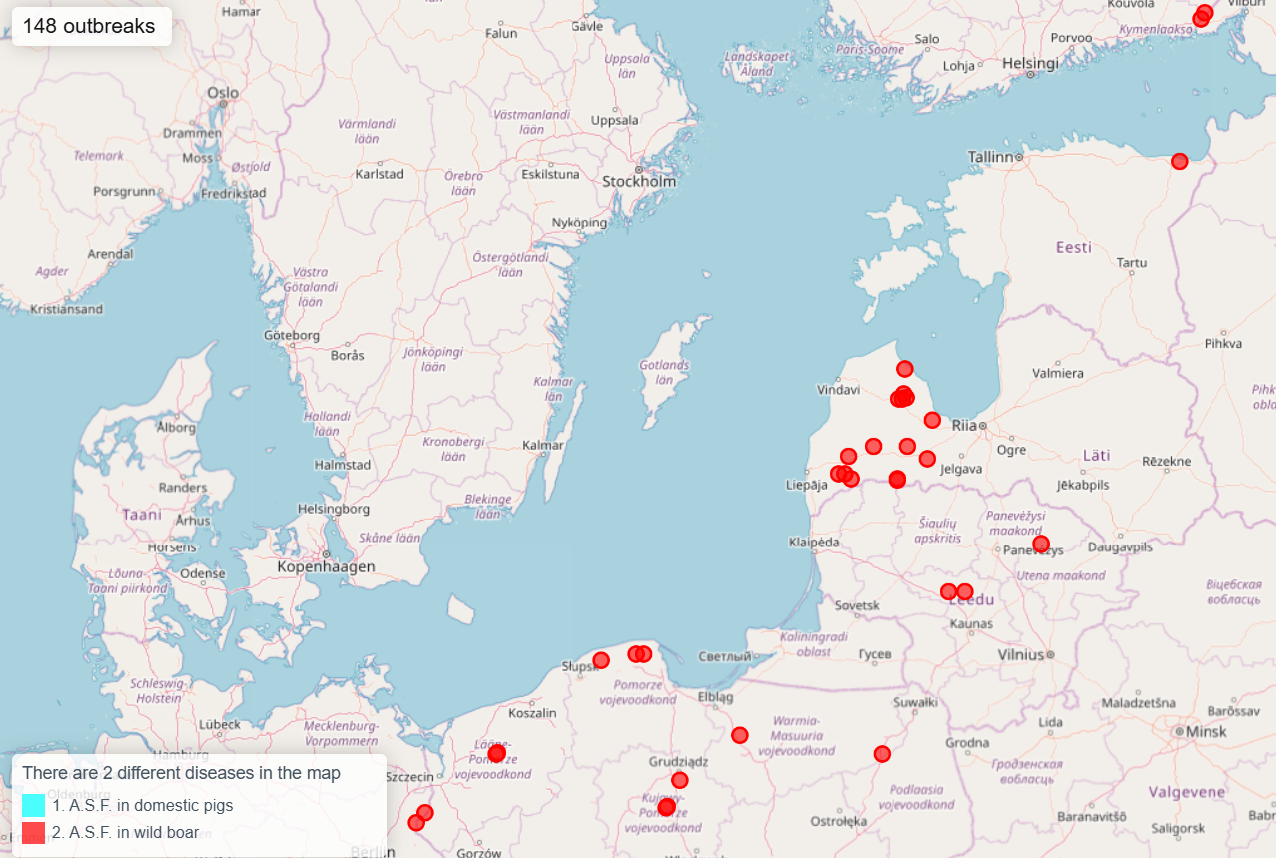Select the outbreak marker next to Panevėžys
Viewport: 1276px width, 858px height.
(1041, 544)
